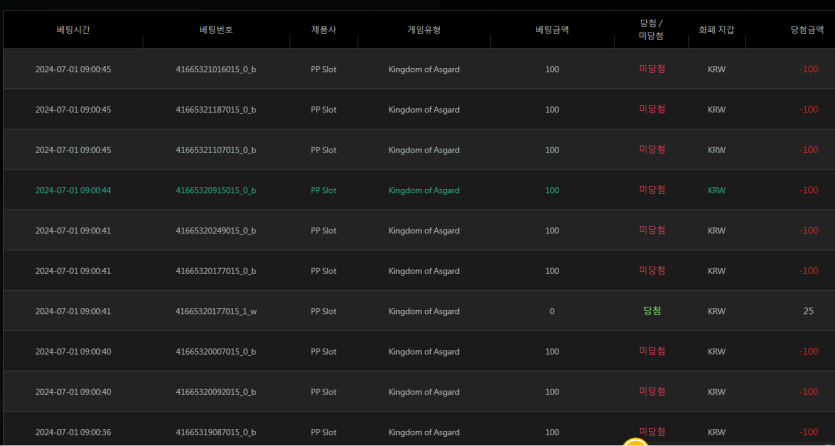Click the bet amount 0
835x446 pixels.
click(552, 311)
